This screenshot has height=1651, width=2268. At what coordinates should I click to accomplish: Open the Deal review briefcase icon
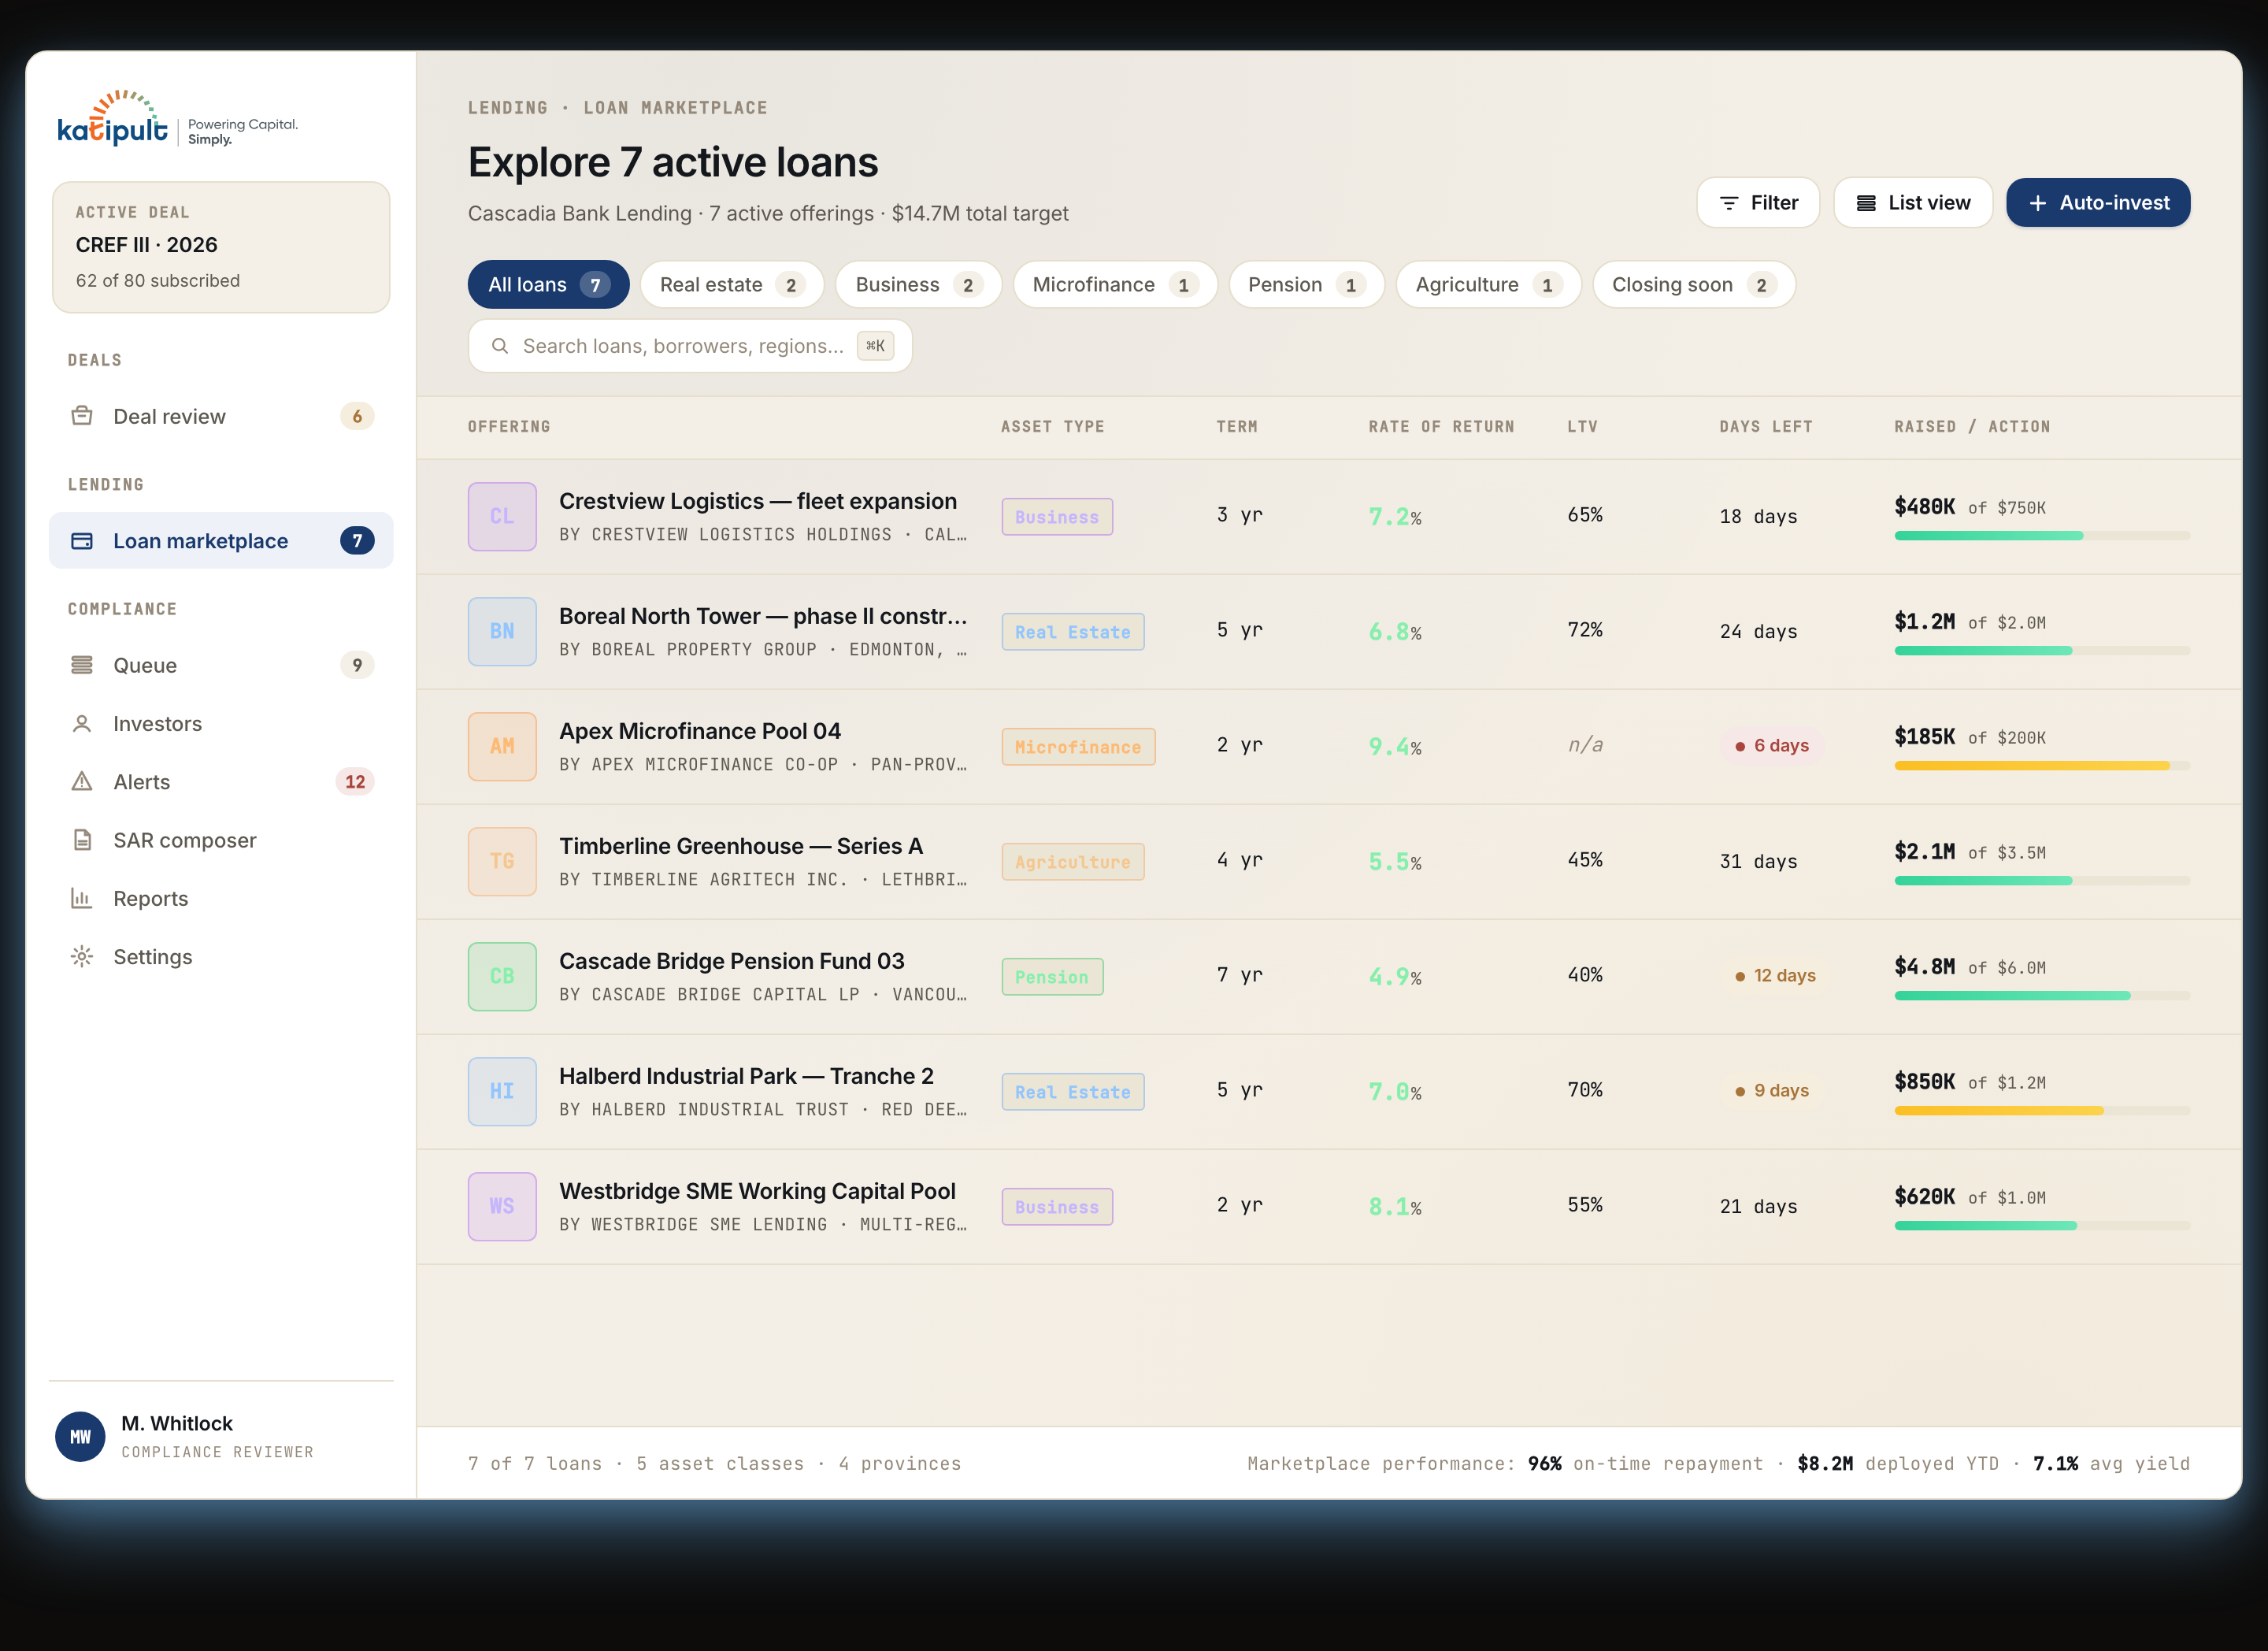(x=82, y=416)
